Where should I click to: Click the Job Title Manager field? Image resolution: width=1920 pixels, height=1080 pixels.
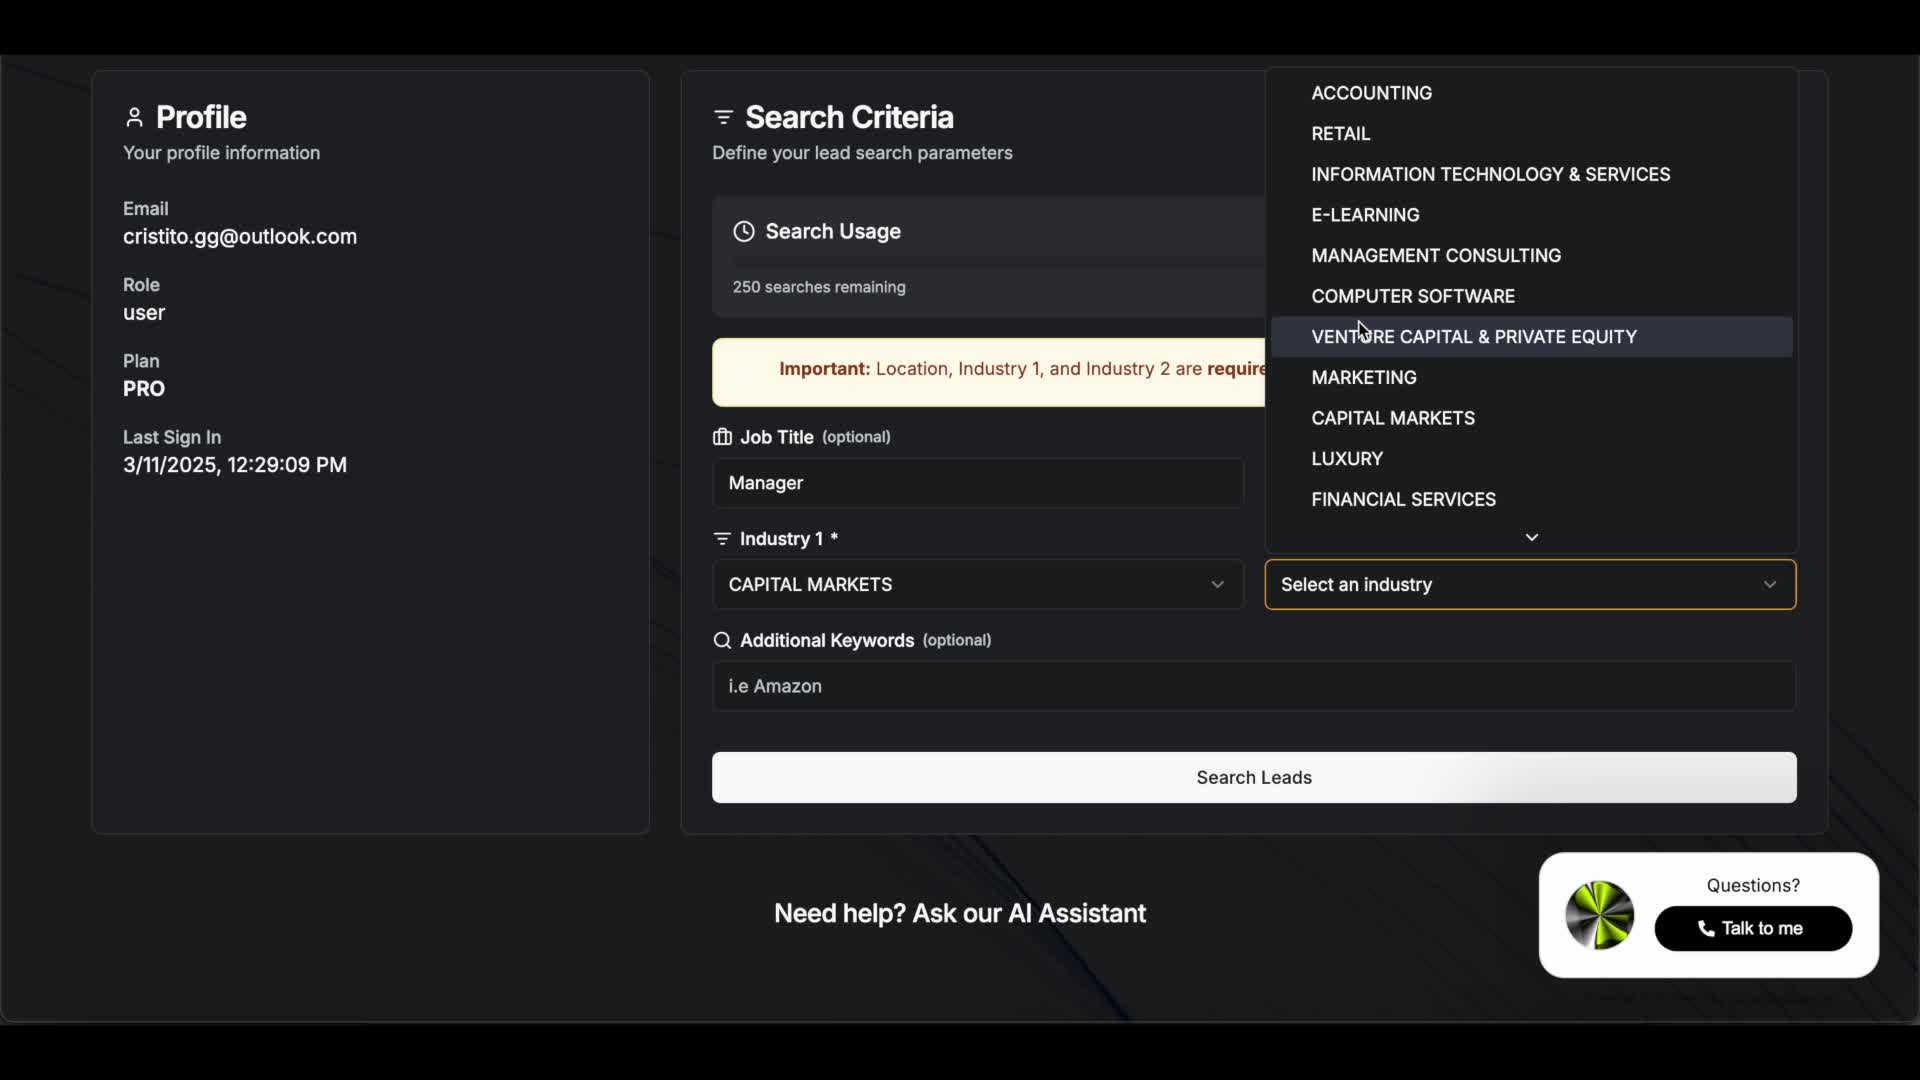(x=977, y=483)
